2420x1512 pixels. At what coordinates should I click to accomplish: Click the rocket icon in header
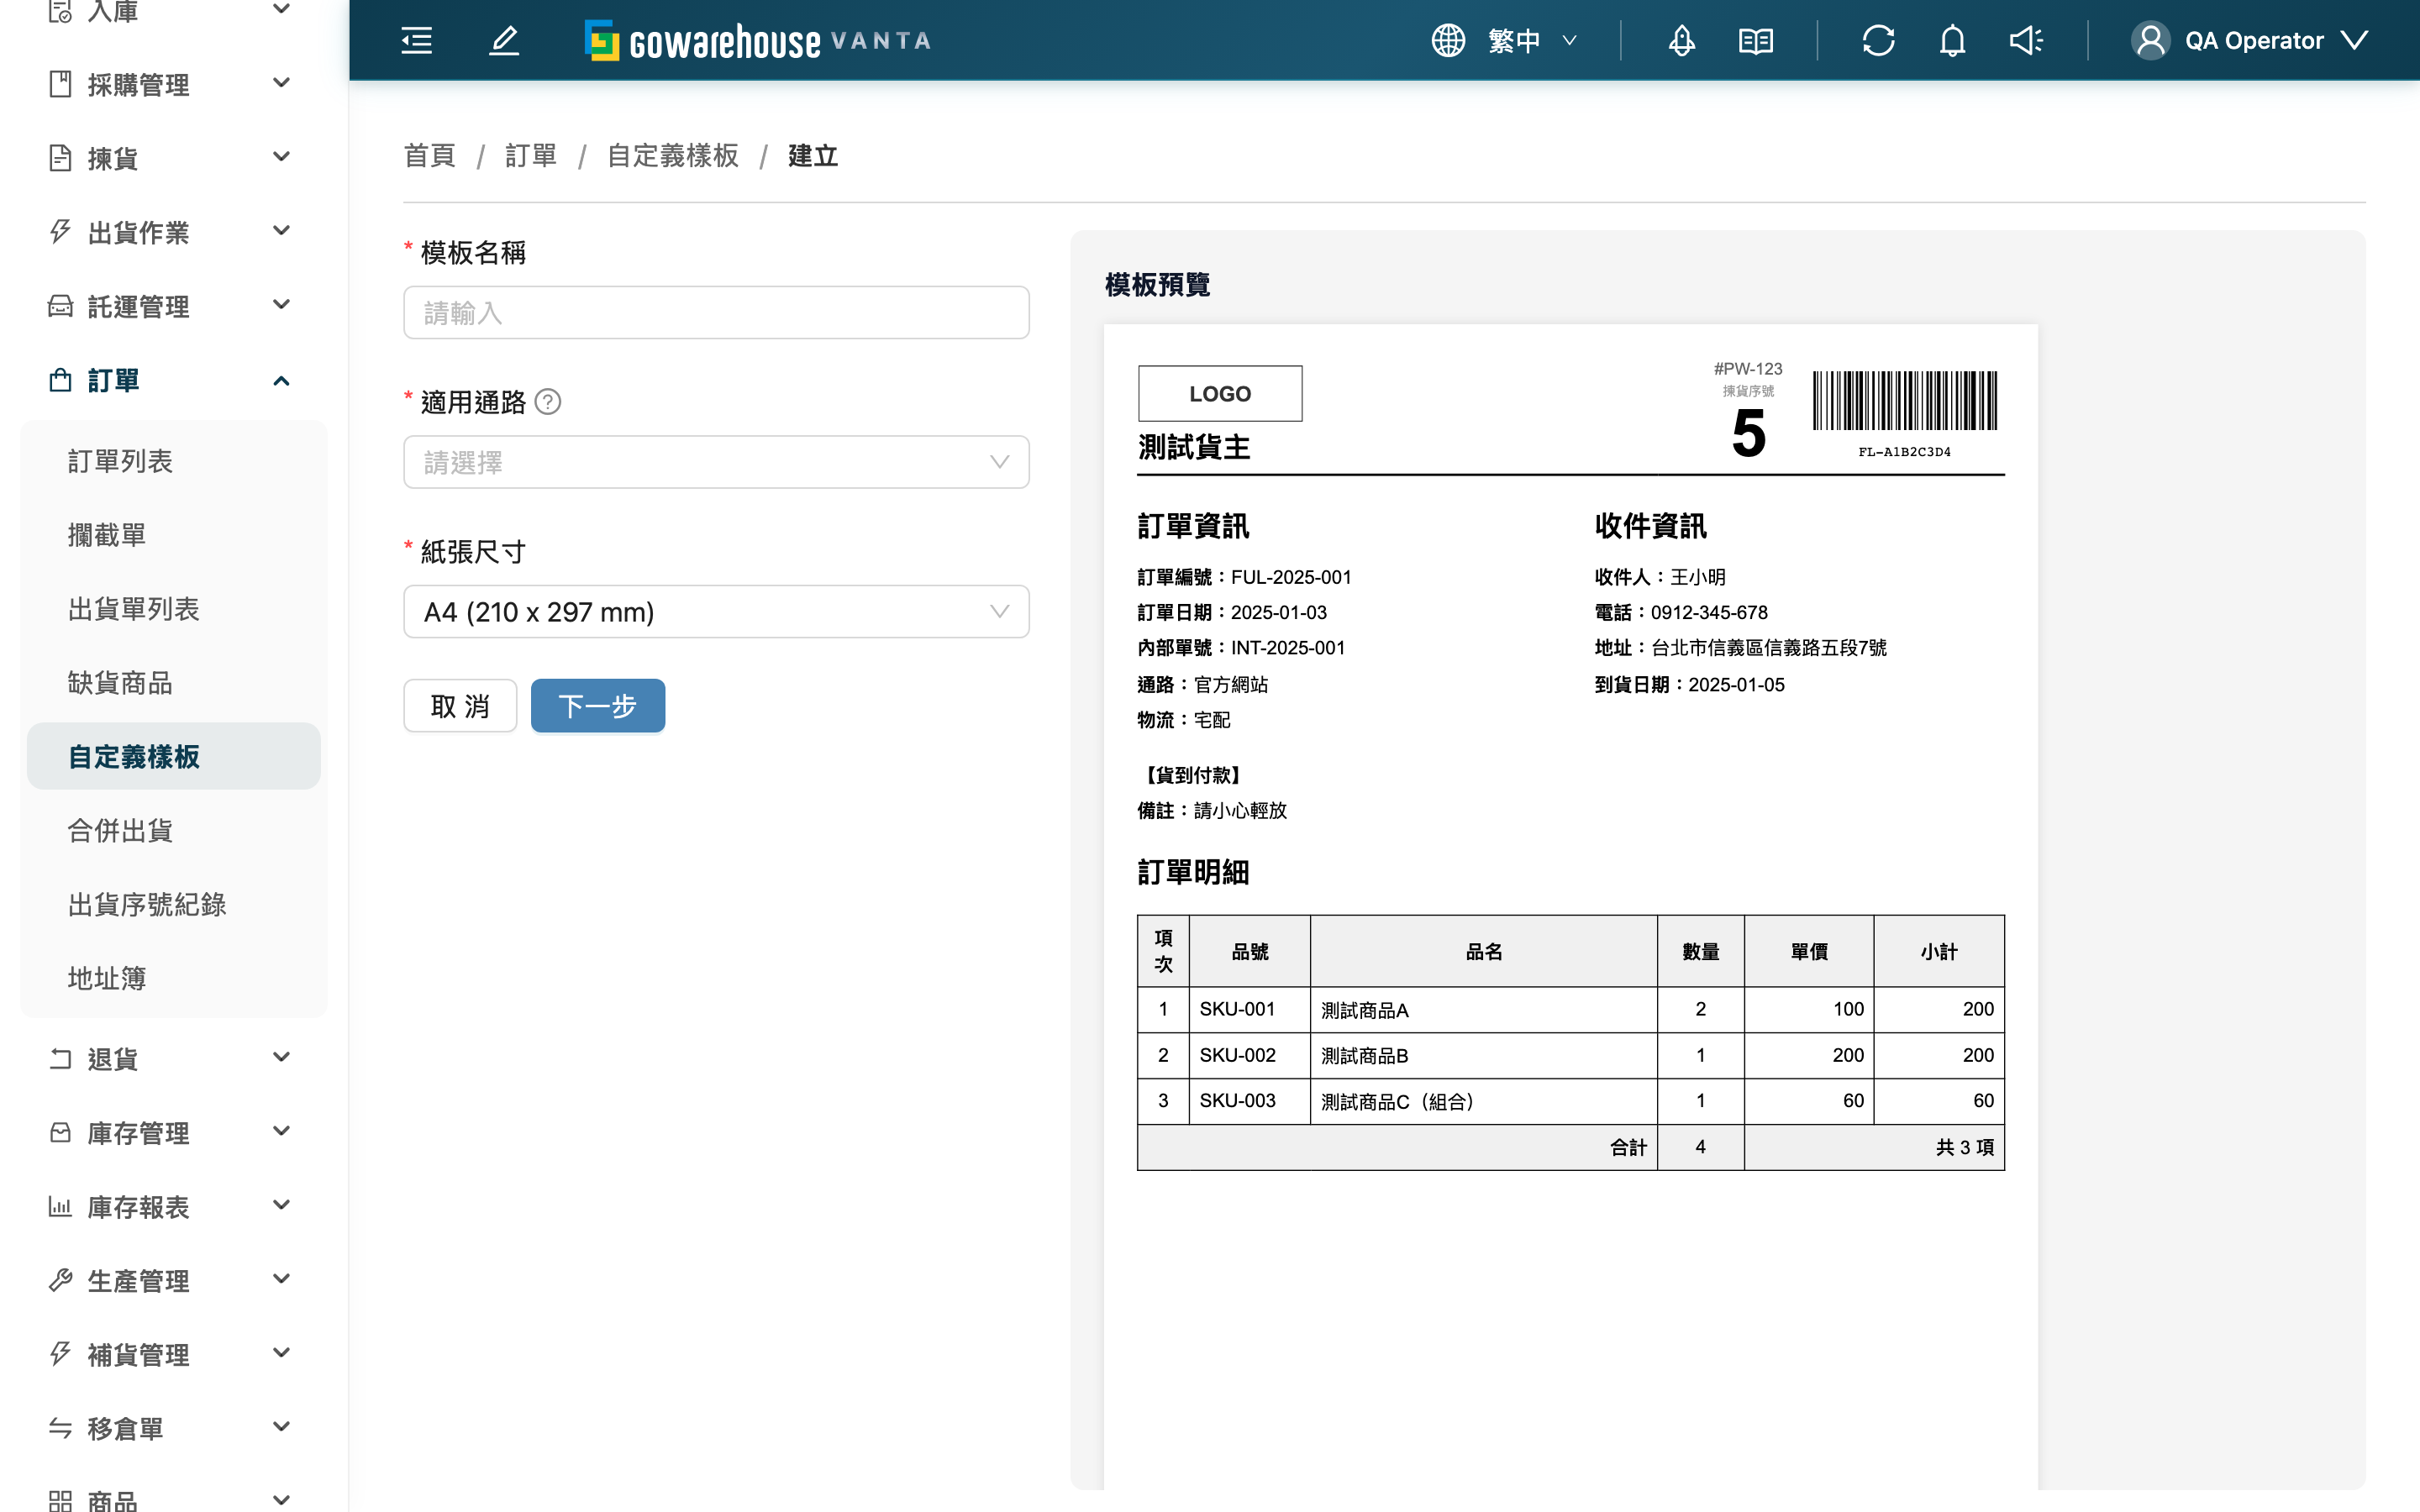click(x=1682, y=41)
